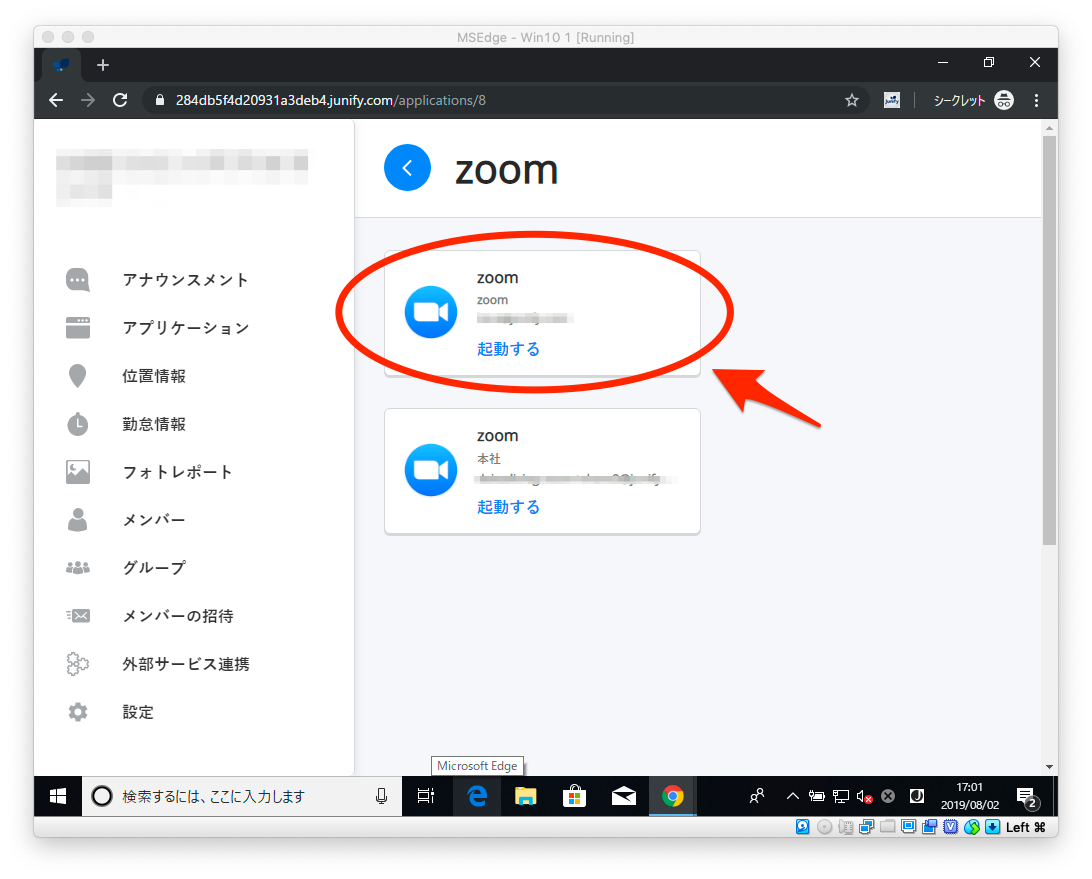
Task: Click 起動する under the 本社 zoom
Action: 508,507
